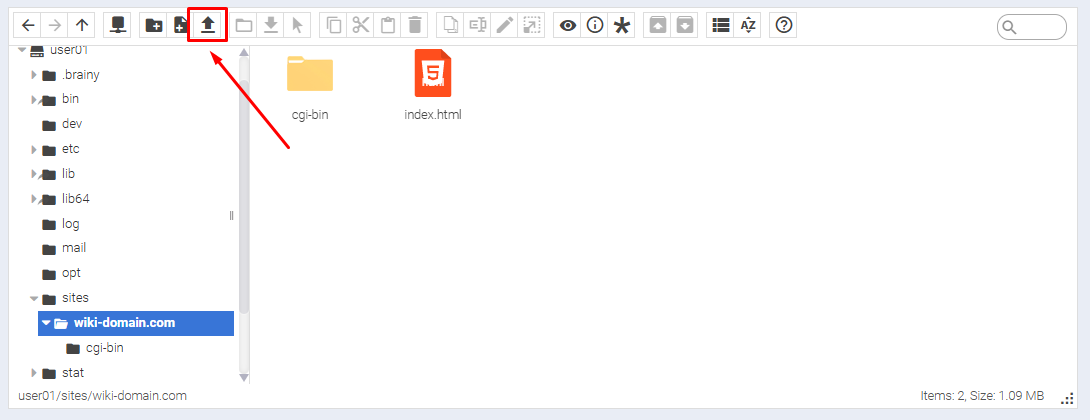Screen dimensions: 1090x420
Task: Expand the .brainy folder arrow
Action: tap(33, 74)
